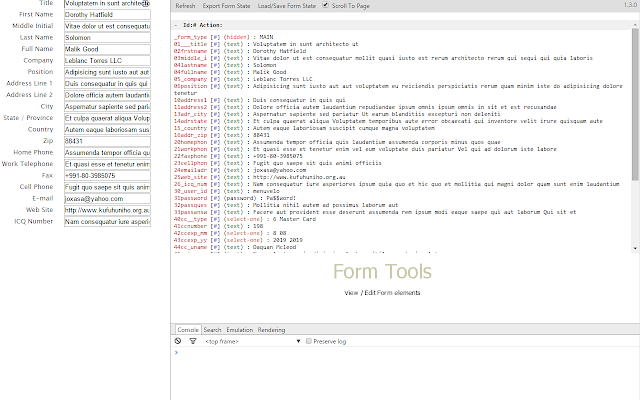This screenshot has width=640, height=400.
Task: Click the Fax input field
Action: [107, 176]
